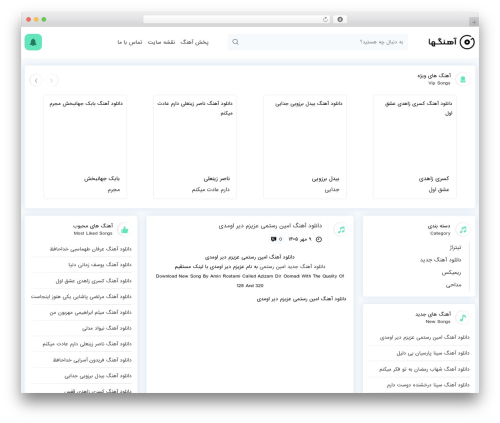The height and width of the screenshot is (423, 500).
Task: Select the ریمیکس category
Action: point(451,272)
